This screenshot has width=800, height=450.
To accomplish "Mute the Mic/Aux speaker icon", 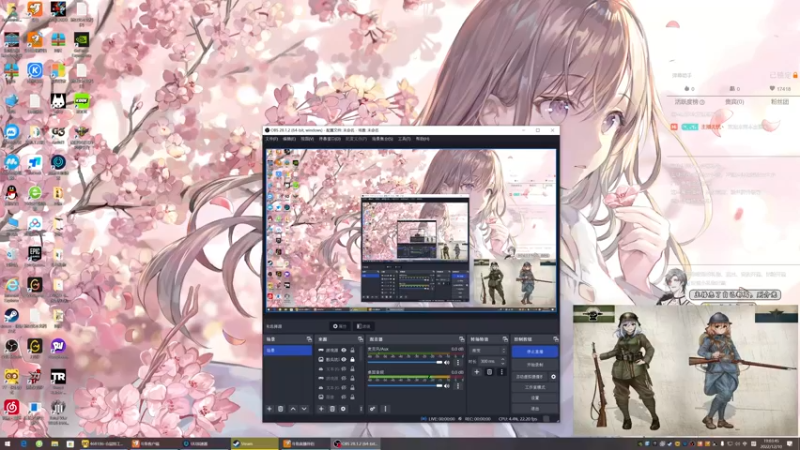I will [x=447, y=362].
